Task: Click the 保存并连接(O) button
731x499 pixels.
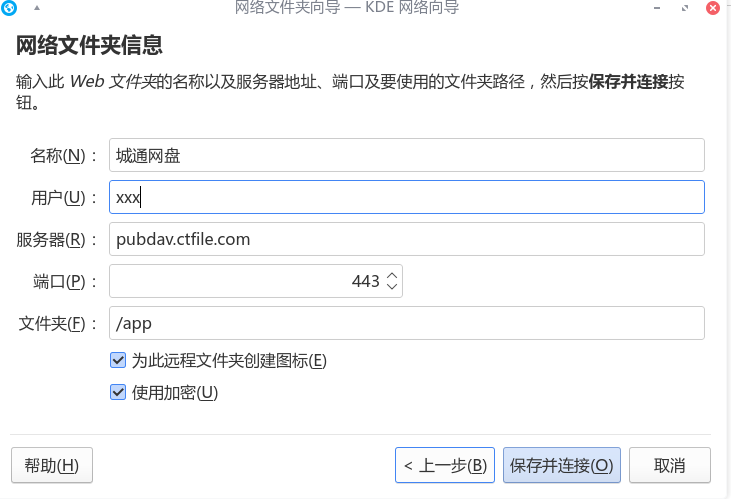Action: click(562, 465)
